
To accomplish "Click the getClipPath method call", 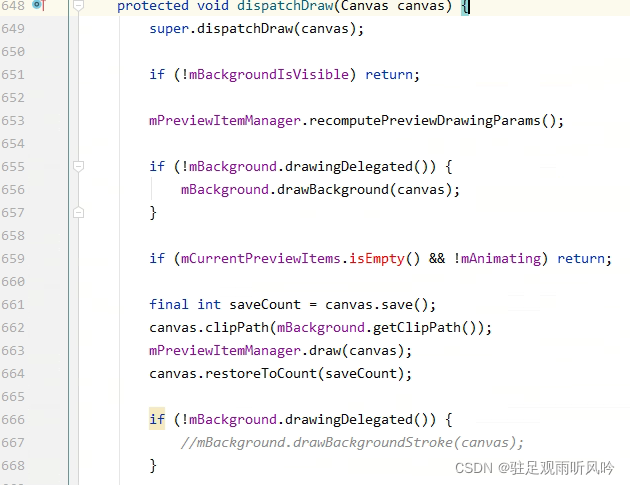I will point(417,327).
